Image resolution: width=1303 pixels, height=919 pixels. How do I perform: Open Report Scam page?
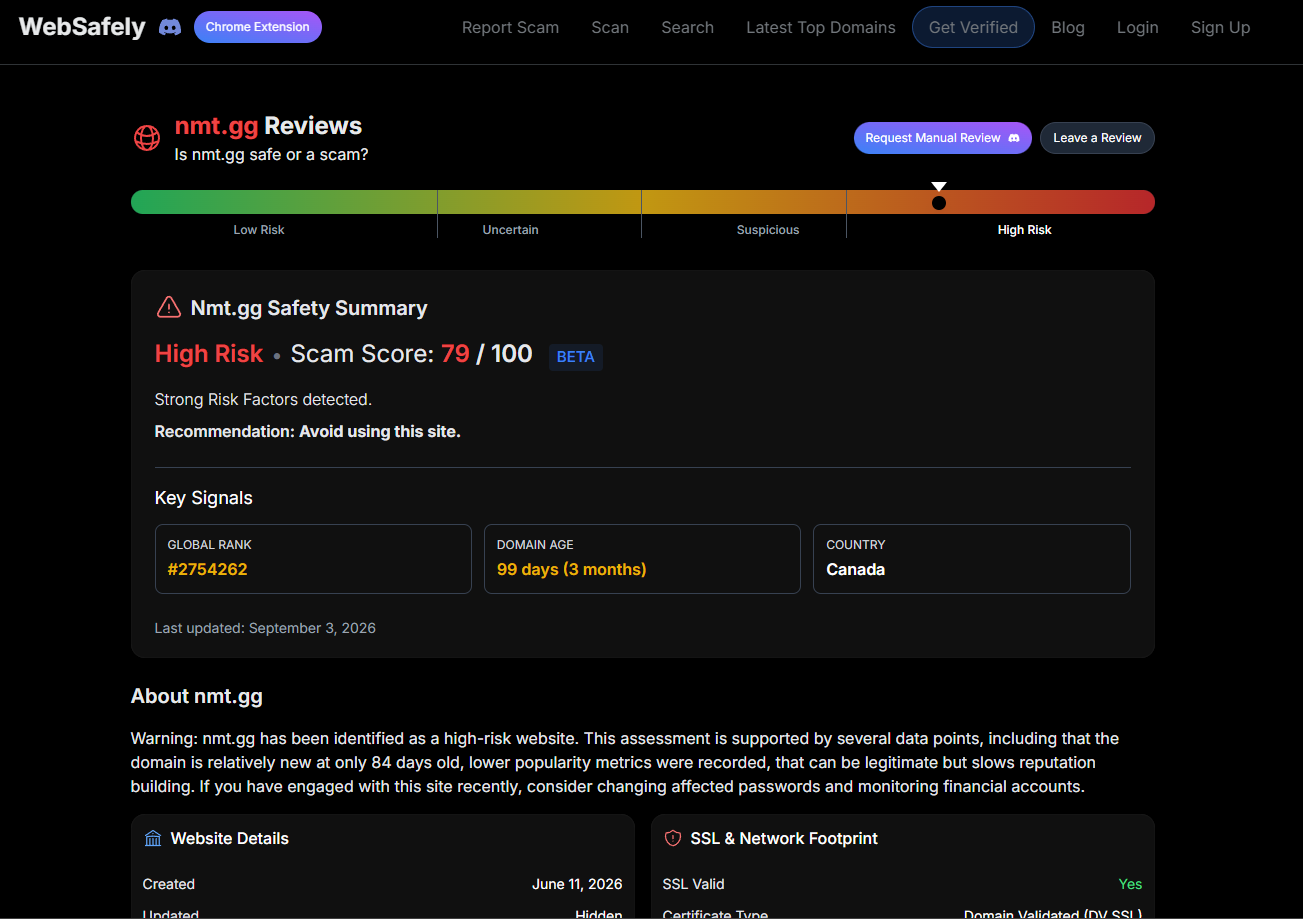coord(510,27)
